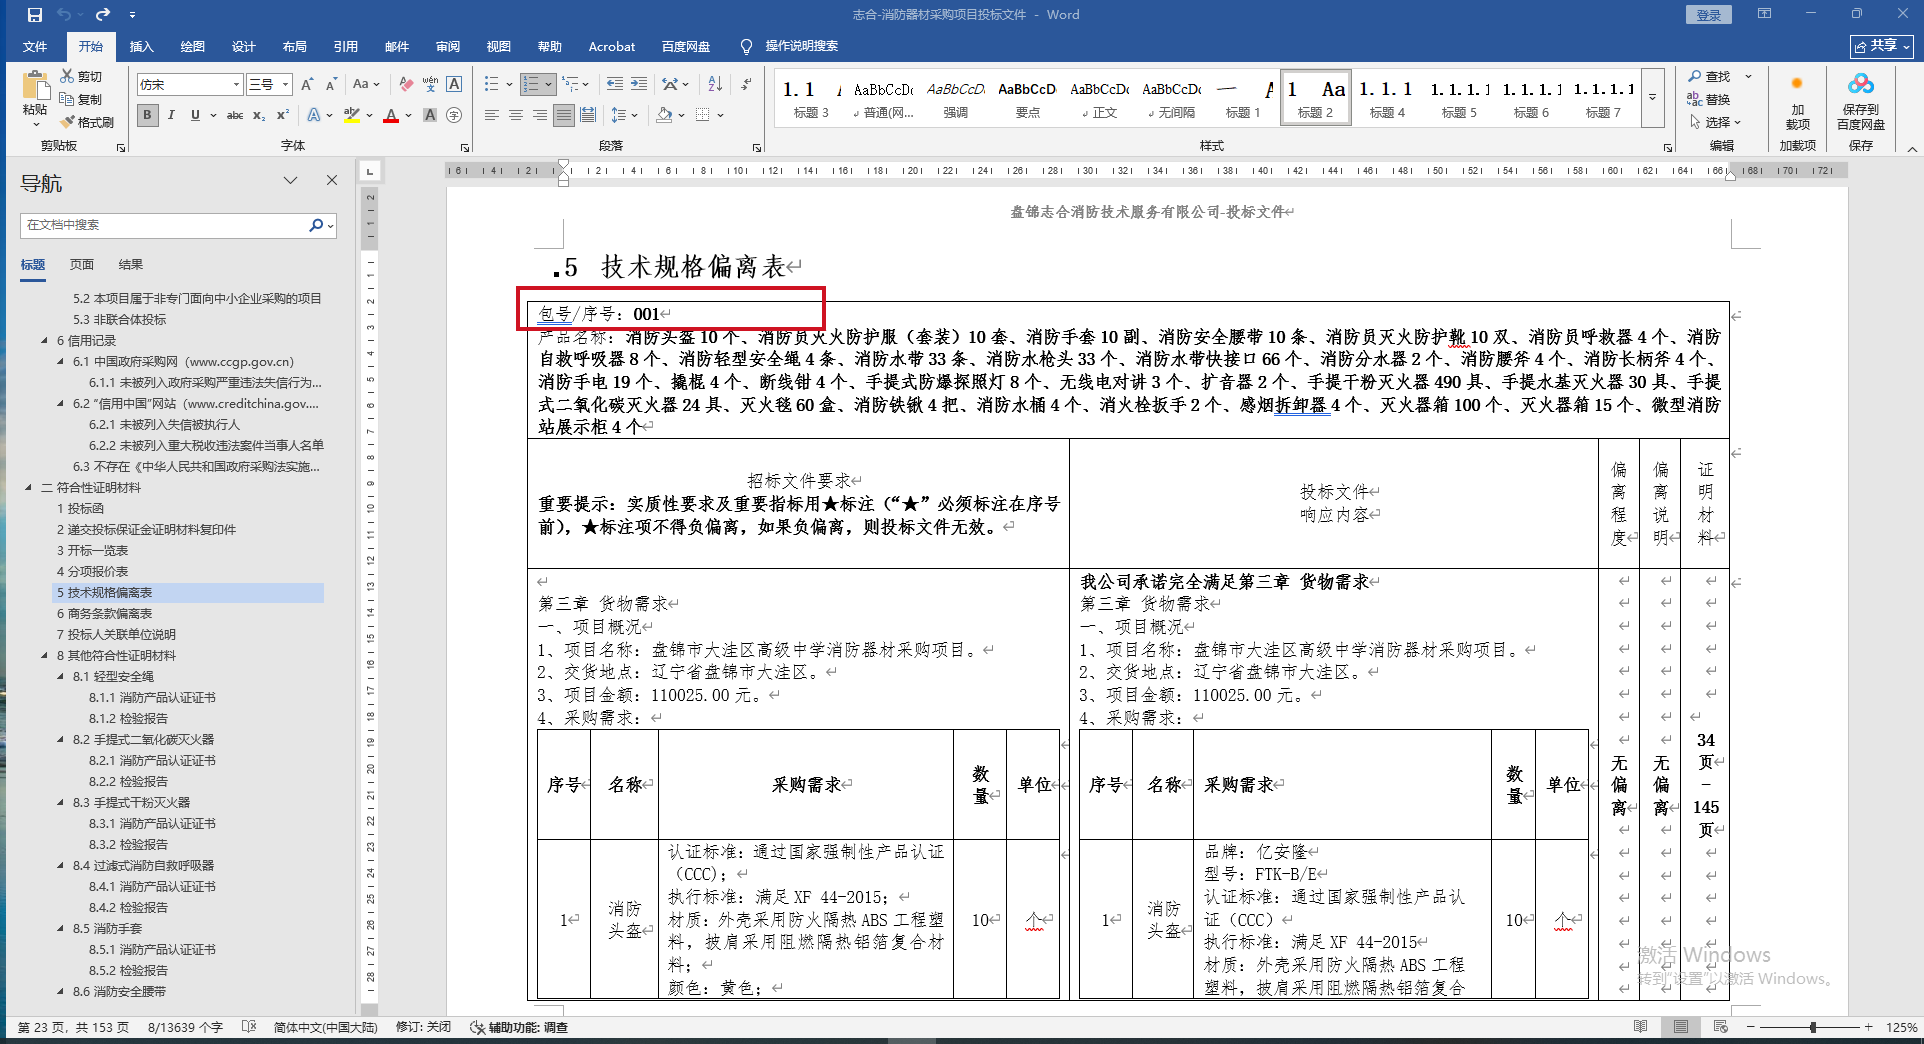
Task: Toggle superscript formatting
Action: (283, 115)
